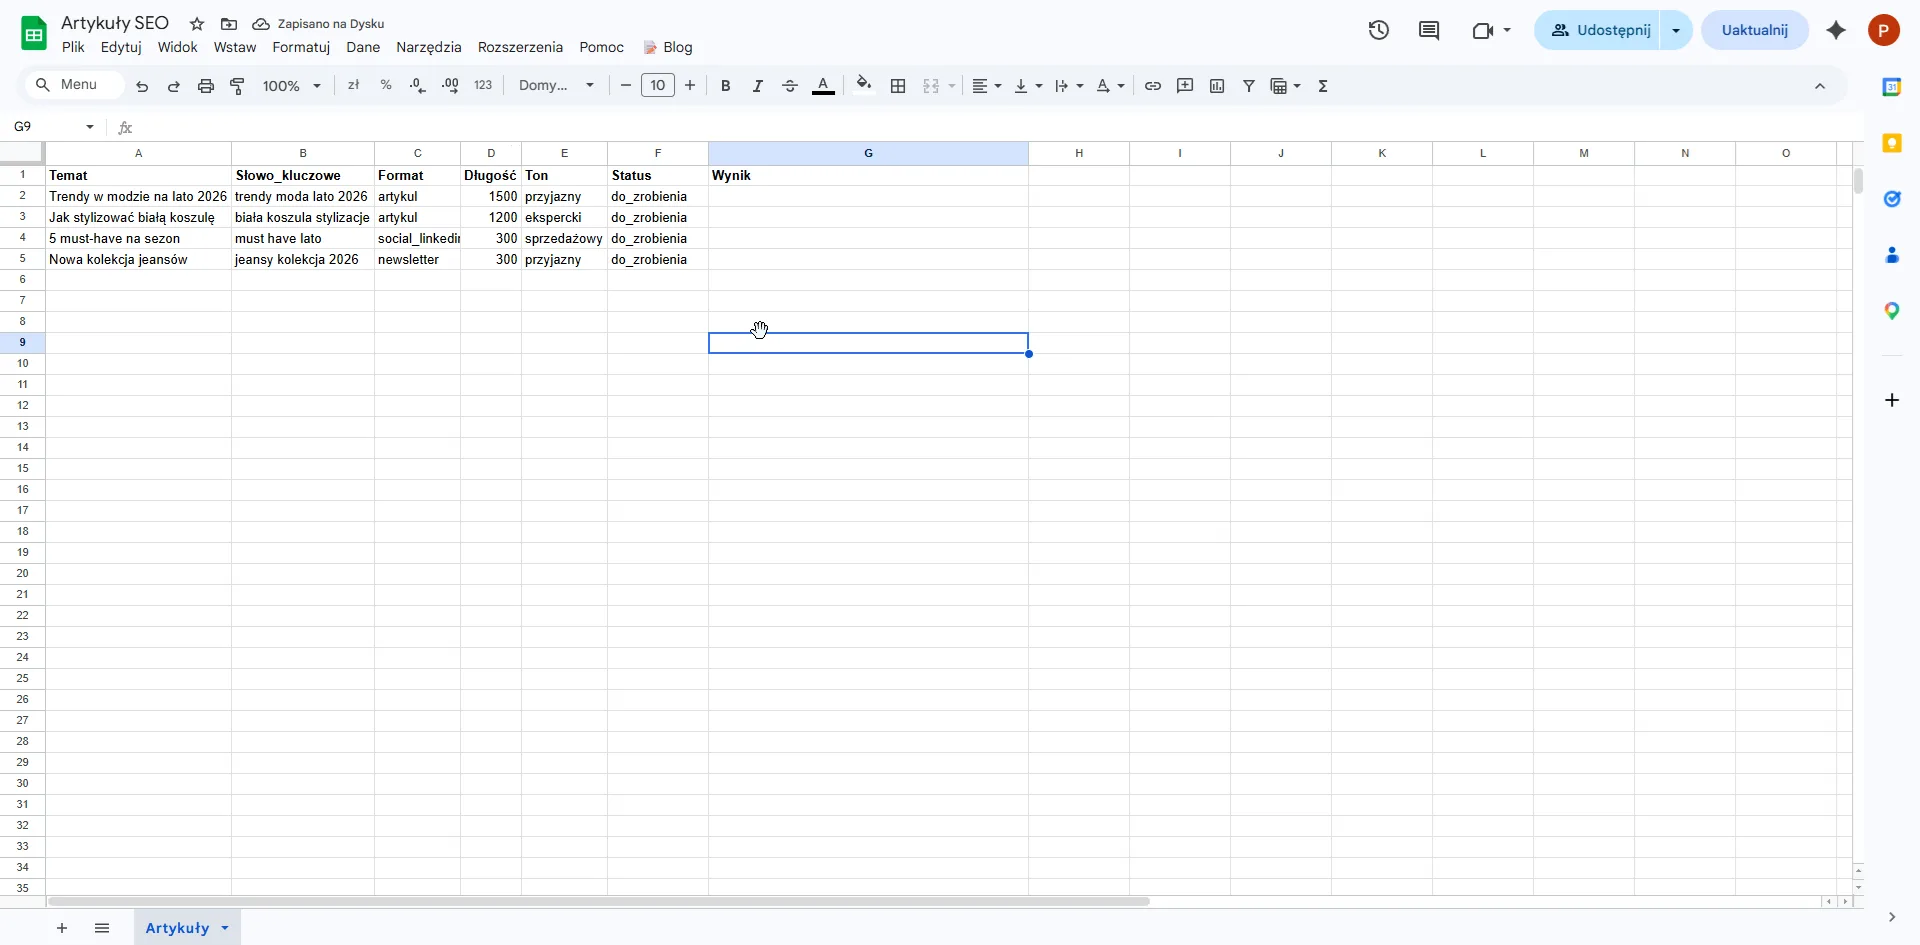The height and width of the screenshot is (945, 1920).
Task: Open text rotation dropdown
Action: 1110,86
